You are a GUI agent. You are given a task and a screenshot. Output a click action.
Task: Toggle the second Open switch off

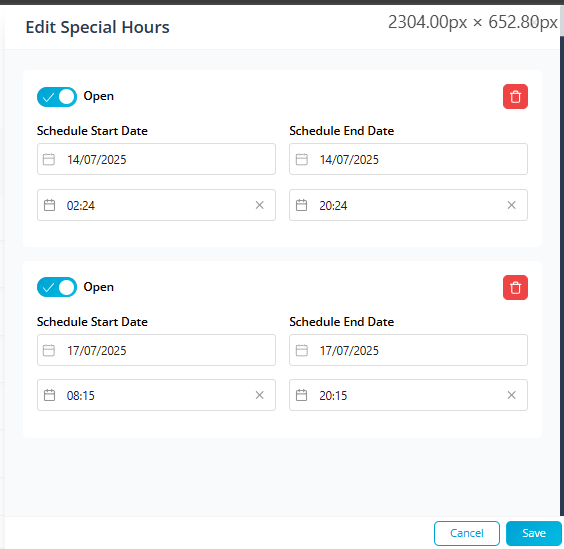[57, 287]
